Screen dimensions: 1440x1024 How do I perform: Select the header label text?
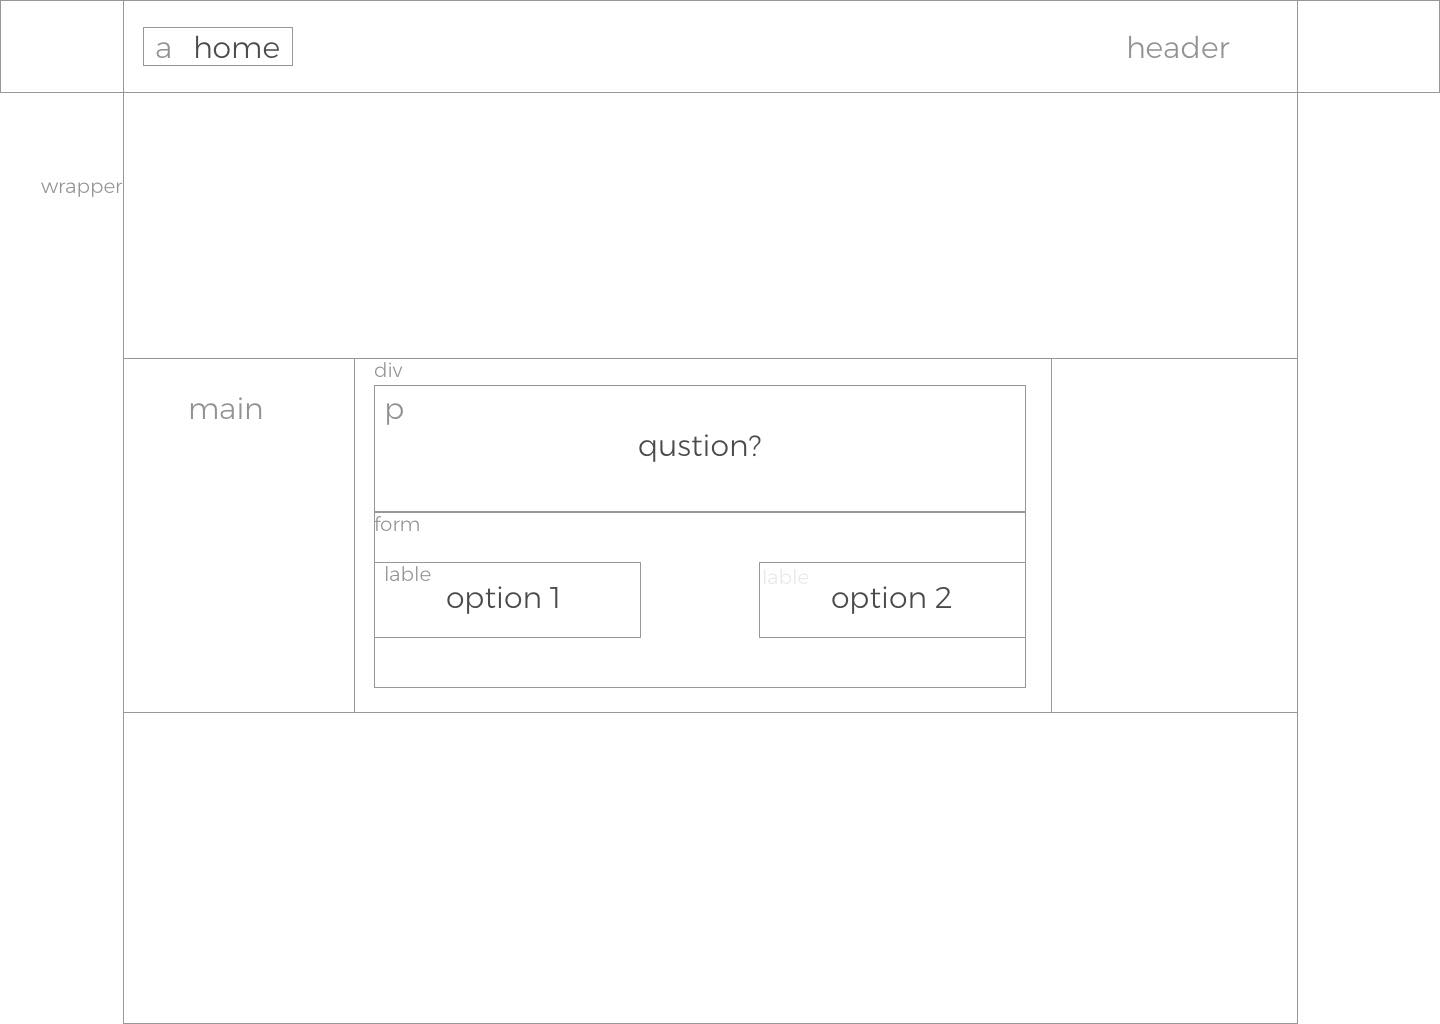(x=1178, y=48)
